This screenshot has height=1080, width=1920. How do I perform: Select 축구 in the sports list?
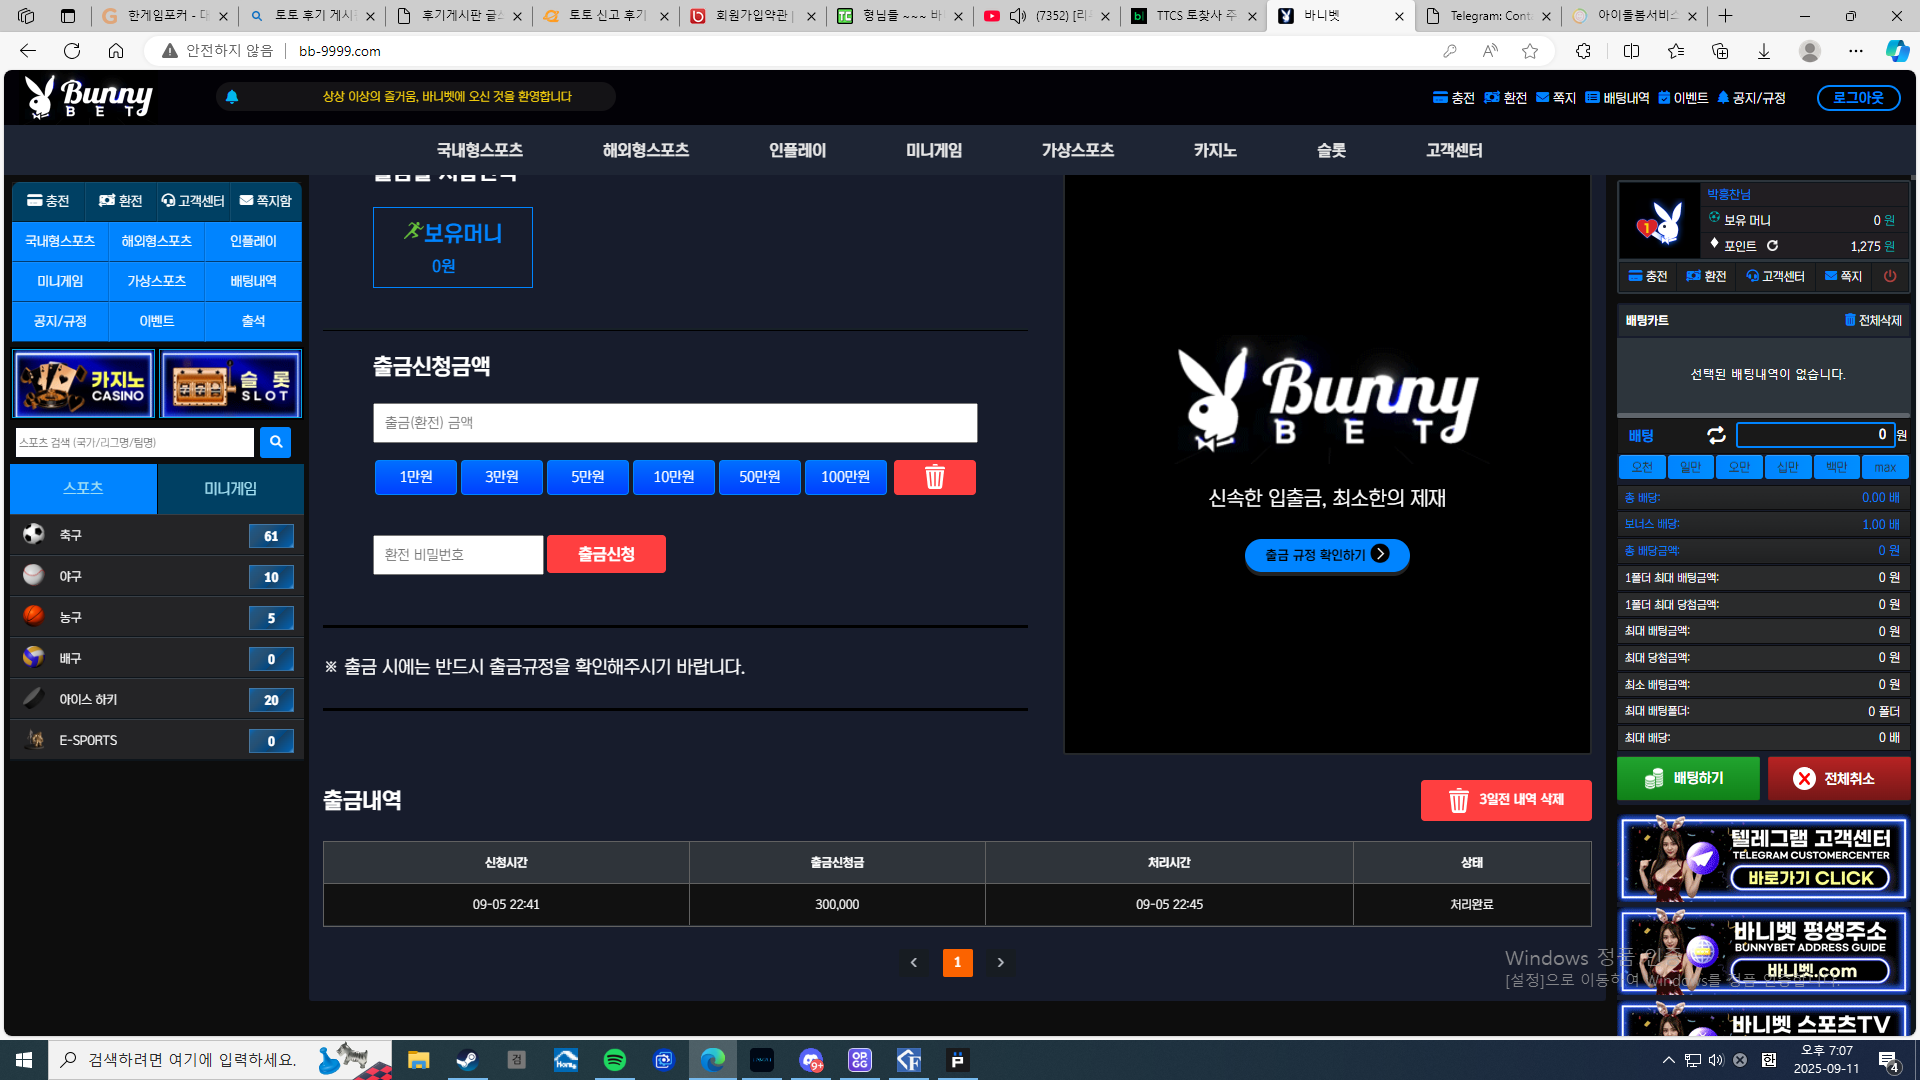click(157, 535)
